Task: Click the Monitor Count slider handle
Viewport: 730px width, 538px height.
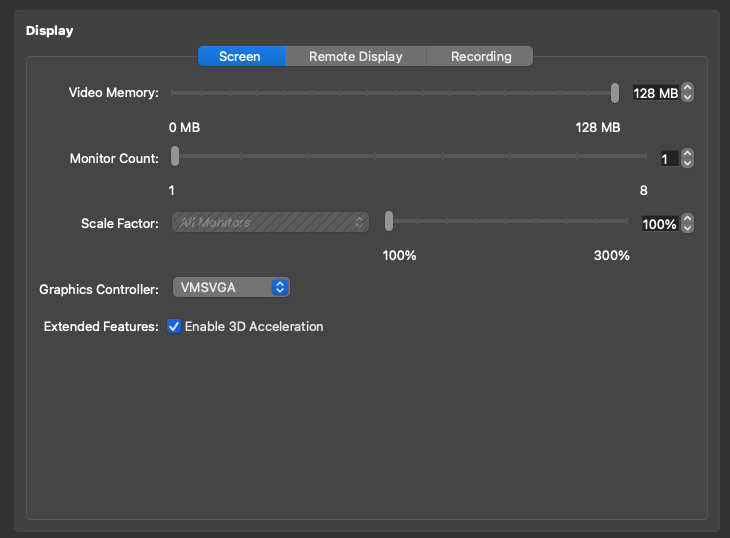Action: point(175,156)
